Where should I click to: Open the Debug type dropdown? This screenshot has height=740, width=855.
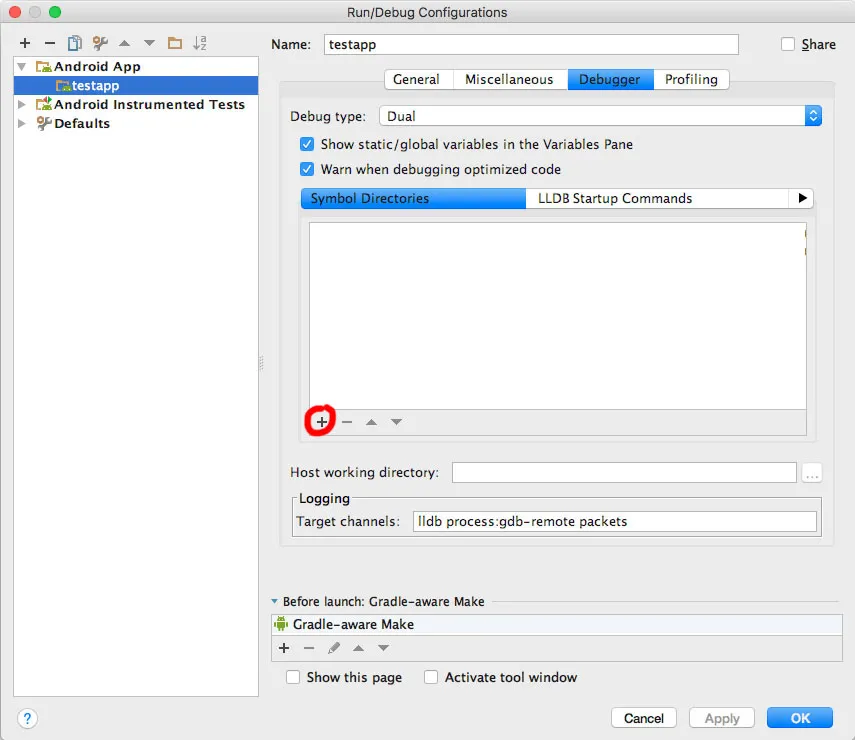(600, 116)
